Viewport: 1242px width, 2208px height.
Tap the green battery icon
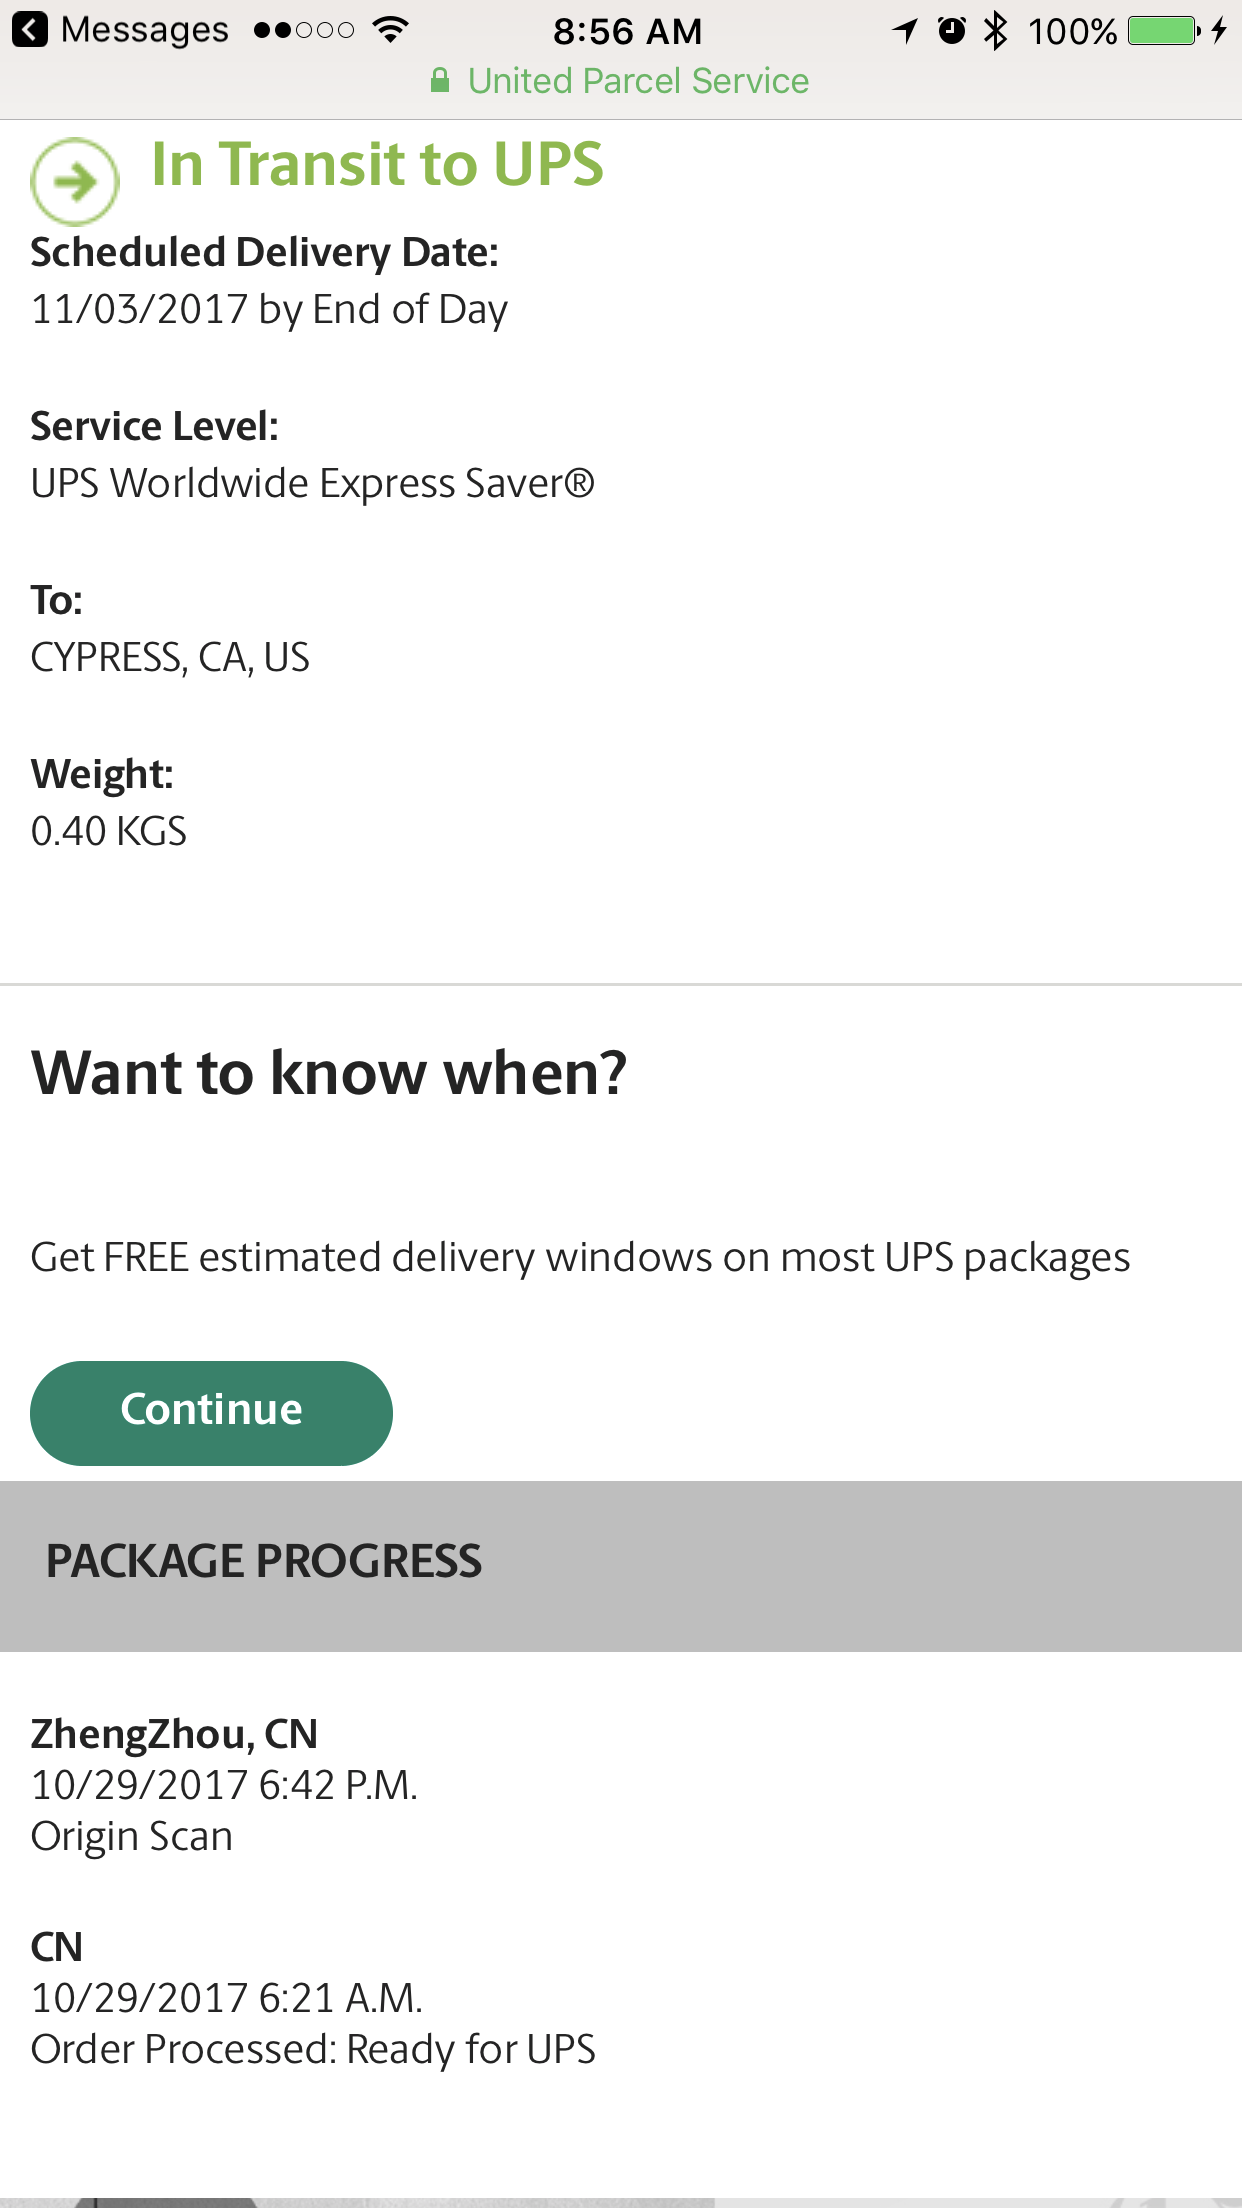coord(1163,31)
